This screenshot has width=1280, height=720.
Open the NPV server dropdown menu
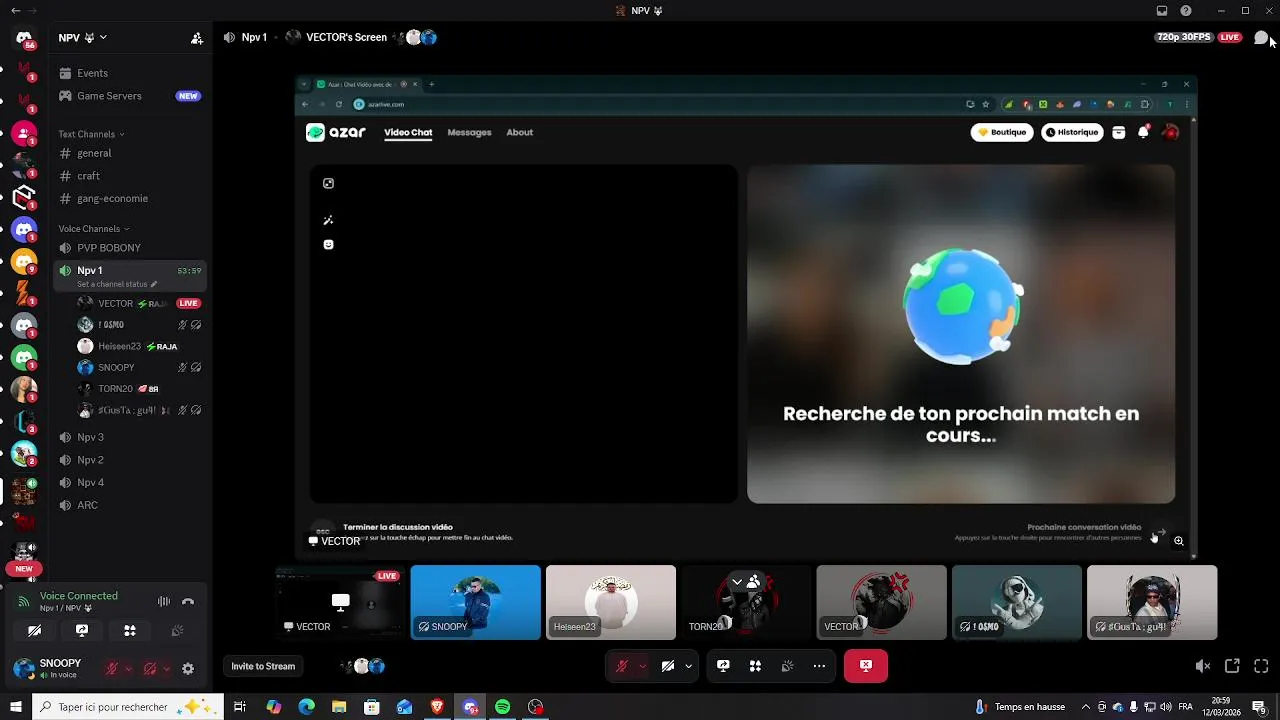click(82, 38)
